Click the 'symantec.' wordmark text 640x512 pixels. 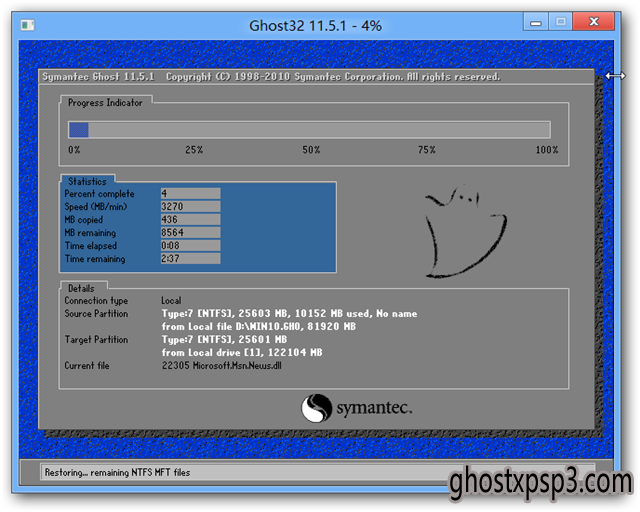(374, 408)
